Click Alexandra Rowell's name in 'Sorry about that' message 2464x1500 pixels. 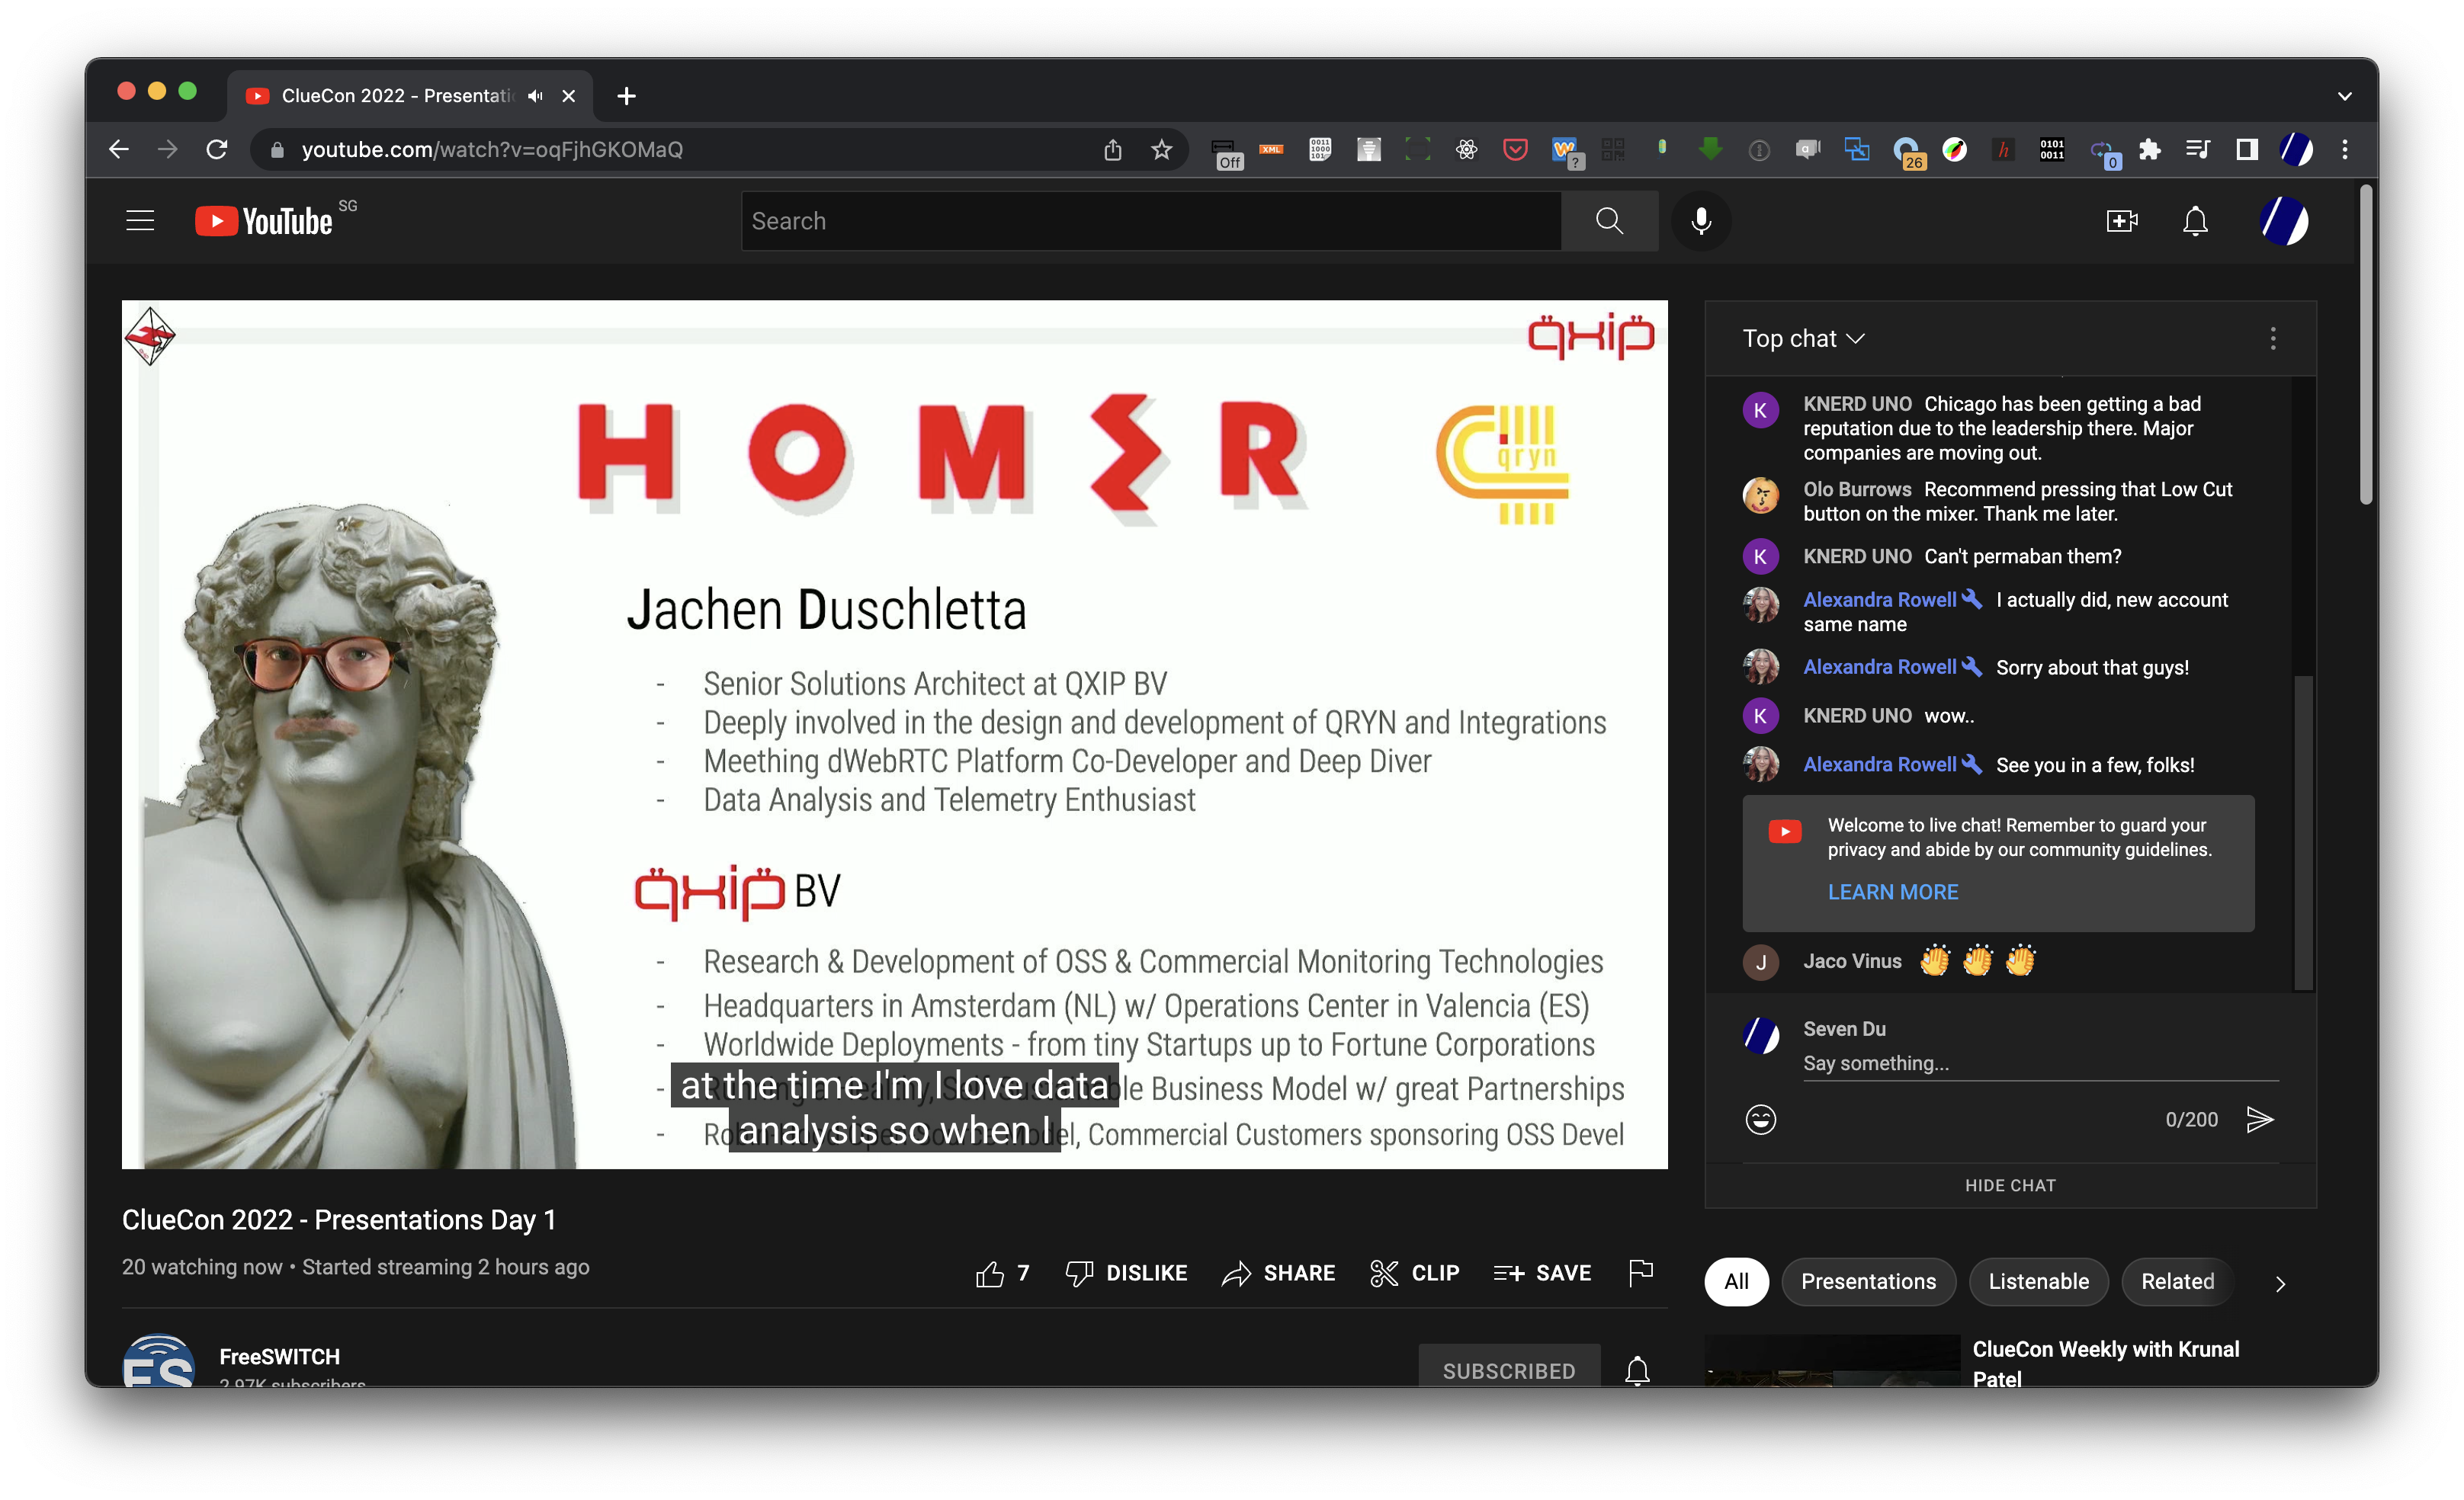(1879, 667)
